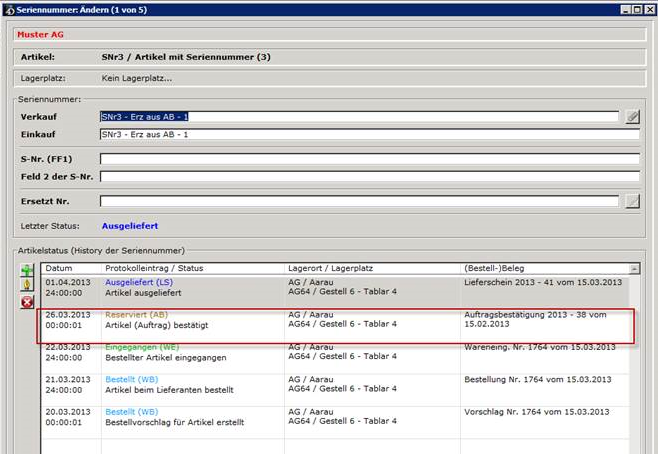Image resolution: width=658 pixels, height=454 pixels.
Task: Sort history by the Datum column header
Action: (71, 268)
